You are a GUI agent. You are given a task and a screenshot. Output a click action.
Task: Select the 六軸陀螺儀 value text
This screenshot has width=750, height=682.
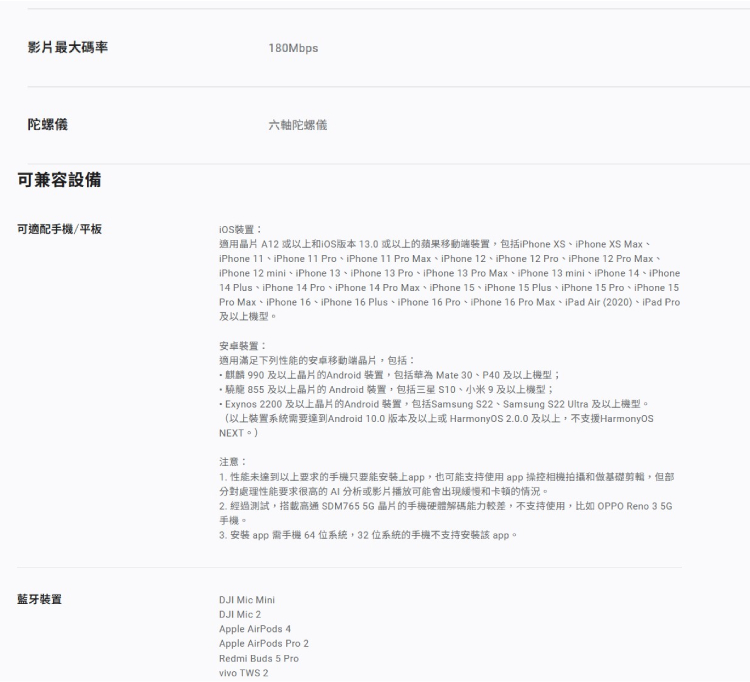pyautogui.click(x=297, y=125)
